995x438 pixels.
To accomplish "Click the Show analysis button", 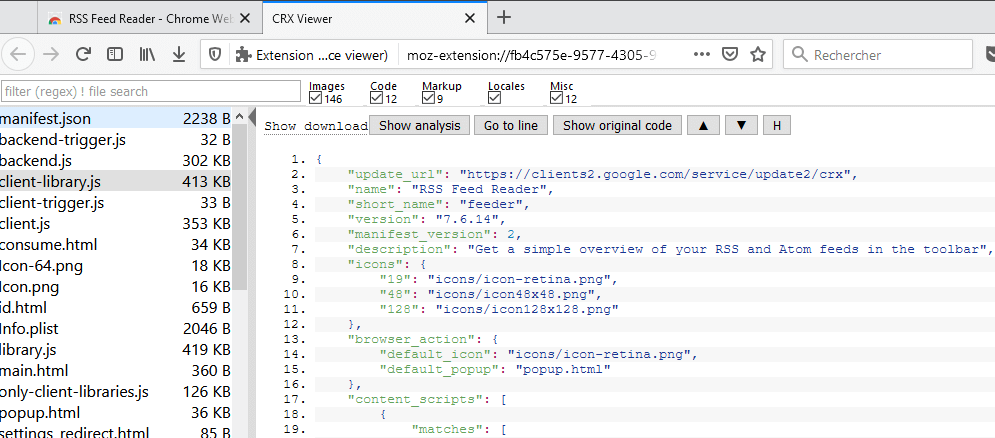I will tap(419, 125).
